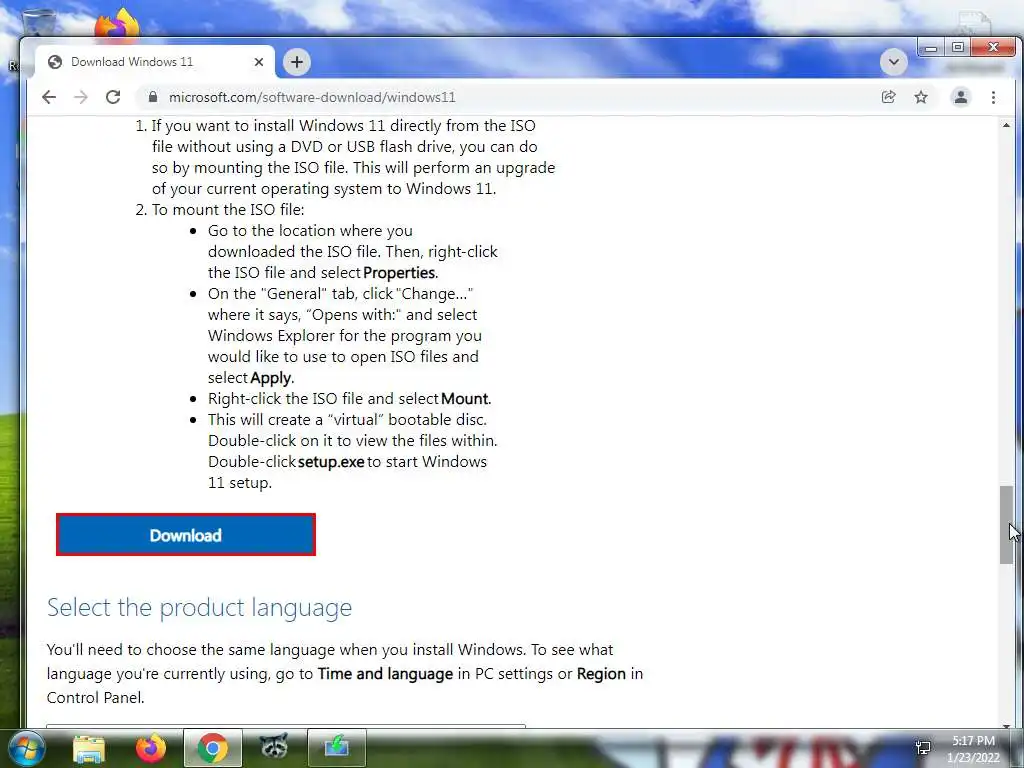1024x768 pixels.
Task: Click the bold text 'setup.exe'
Action: [331, 462]
